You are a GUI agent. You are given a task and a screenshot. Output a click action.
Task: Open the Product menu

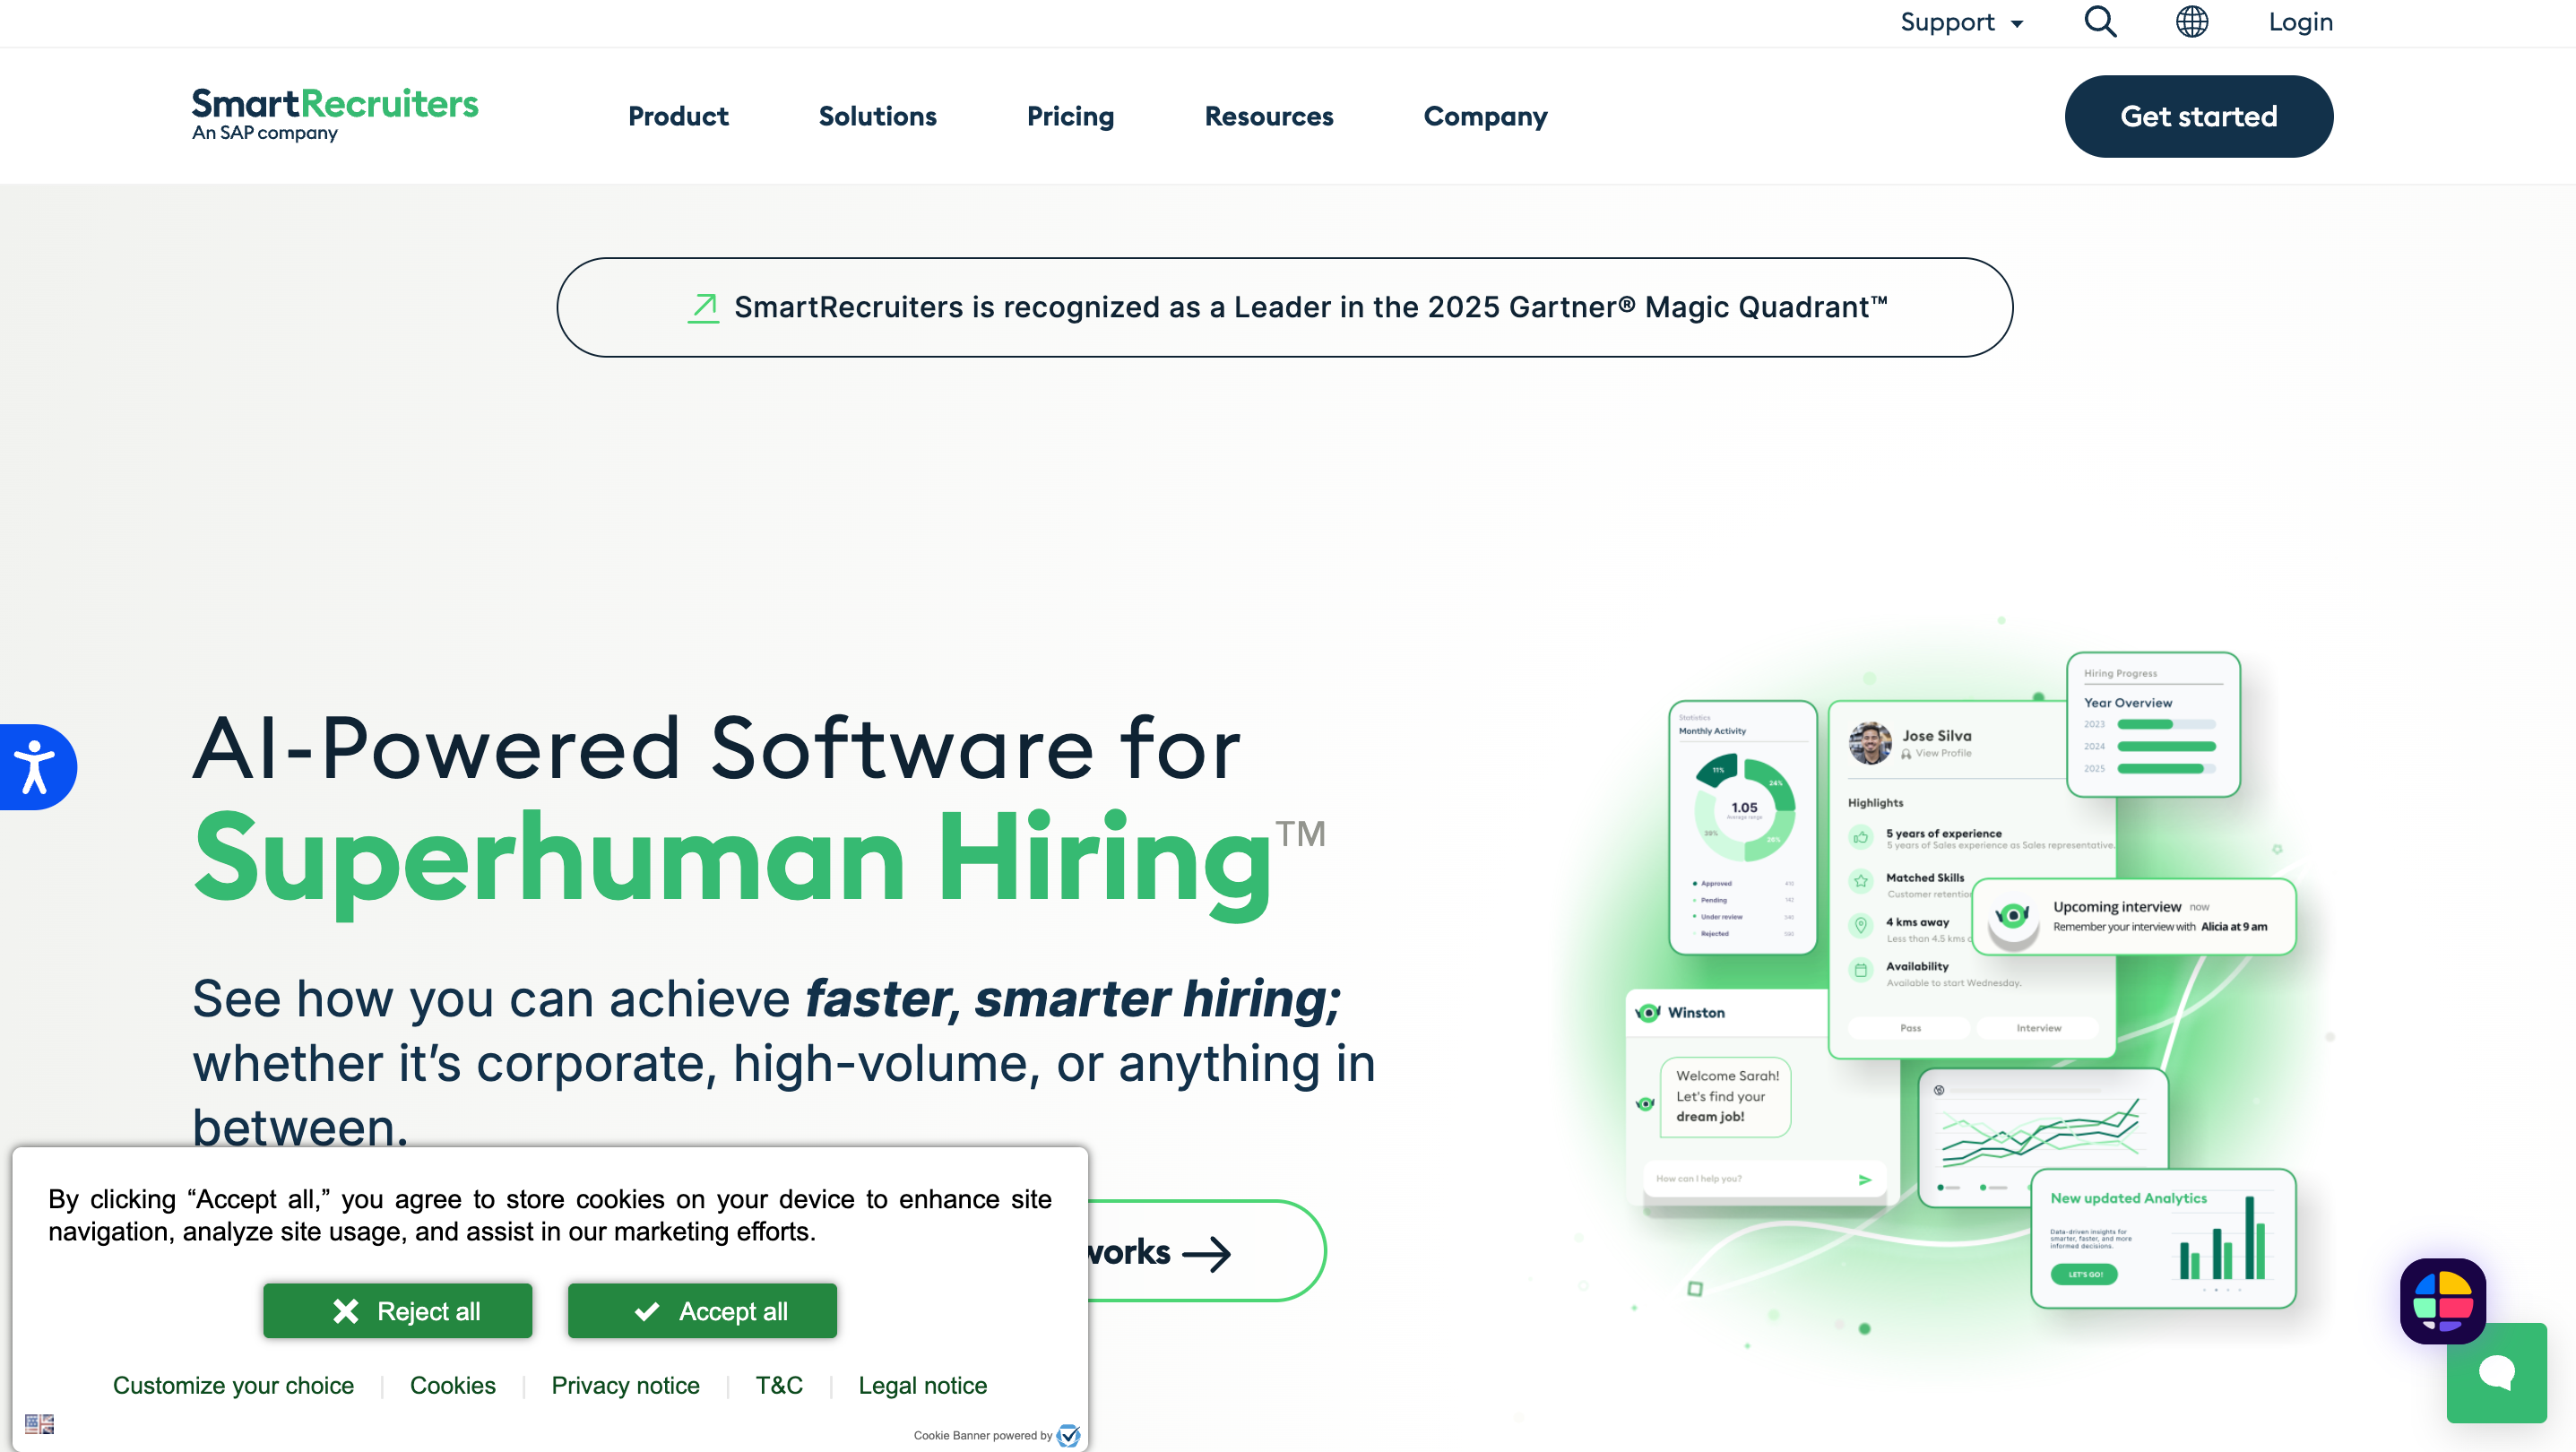click(678, 116)
